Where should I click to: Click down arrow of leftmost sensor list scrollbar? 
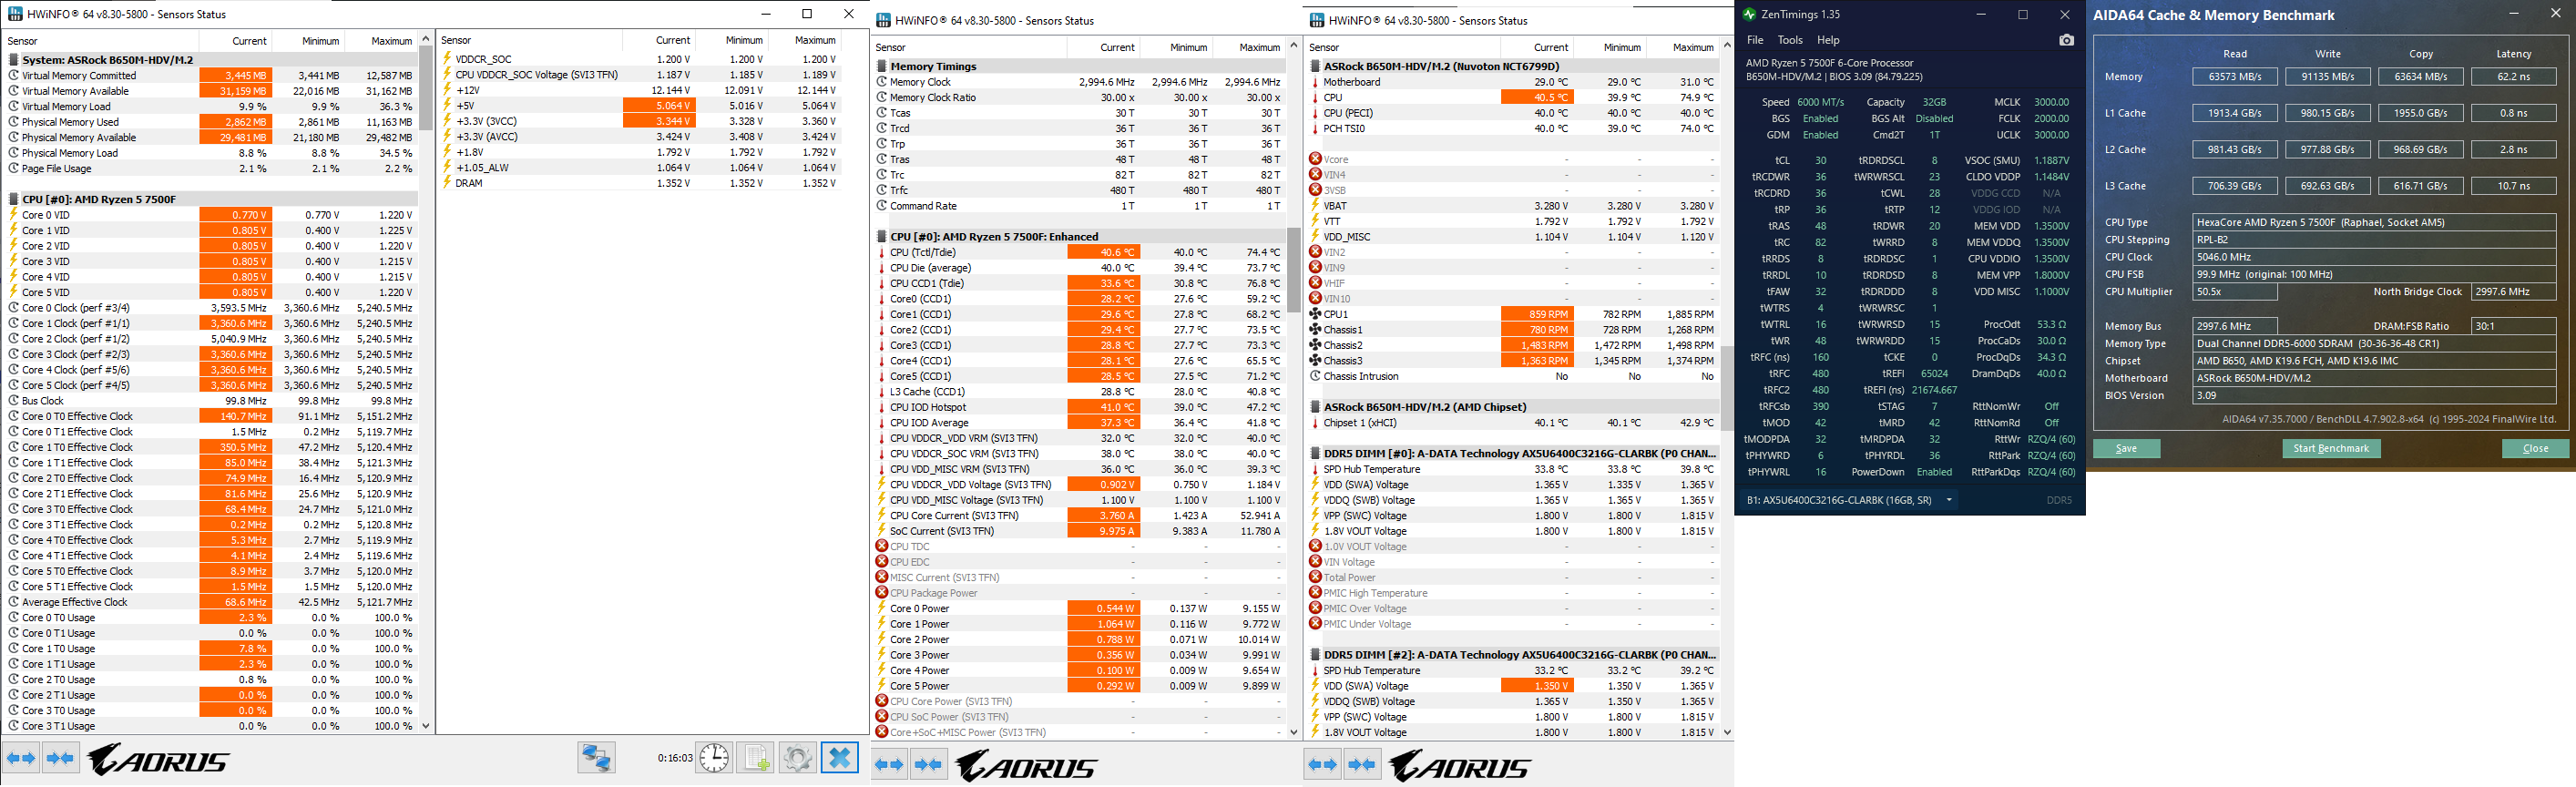coord(426,726)
